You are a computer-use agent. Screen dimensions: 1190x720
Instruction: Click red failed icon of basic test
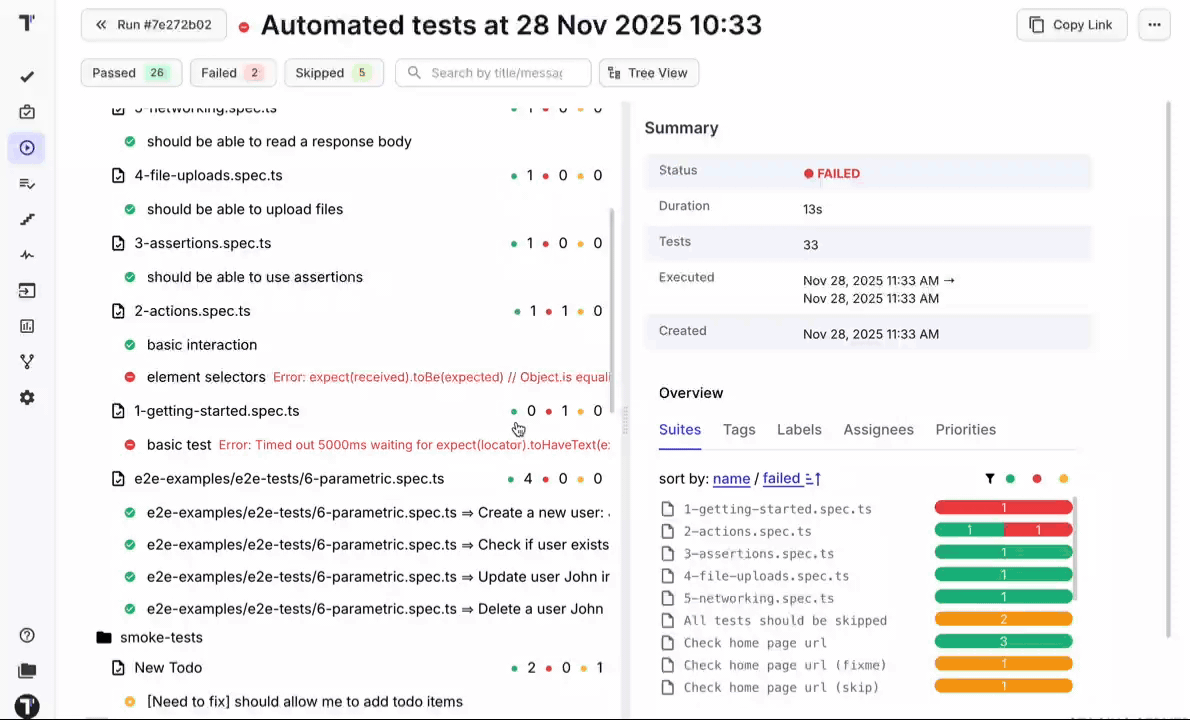[x=130, y=445]
